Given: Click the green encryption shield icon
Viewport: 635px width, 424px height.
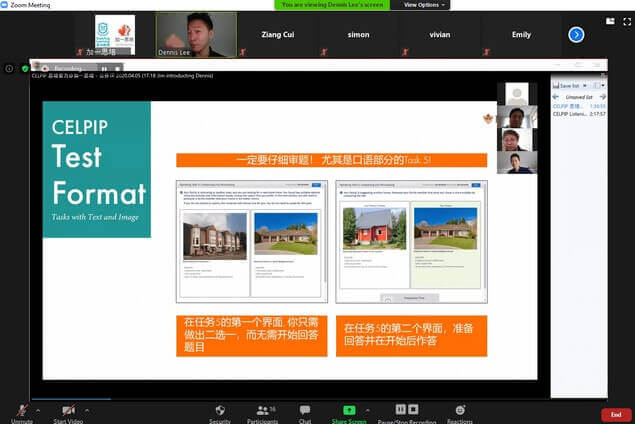Looking at the screenshot, I should pos(26,69).
